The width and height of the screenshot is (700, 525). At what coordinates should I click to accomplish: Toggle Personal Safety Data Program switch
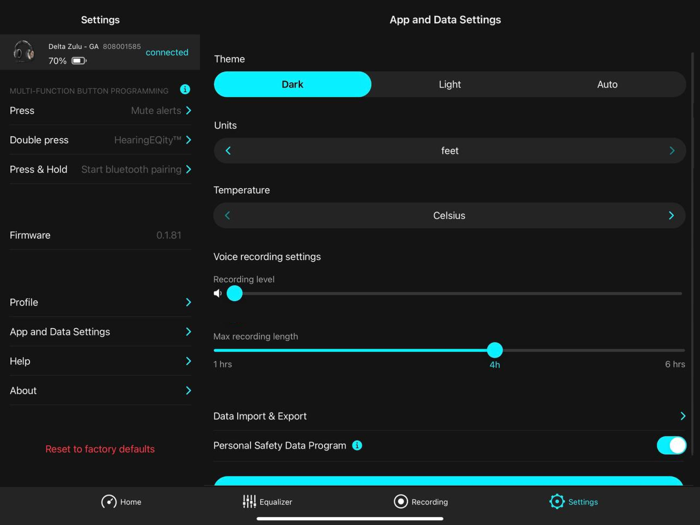pos(671,446)
